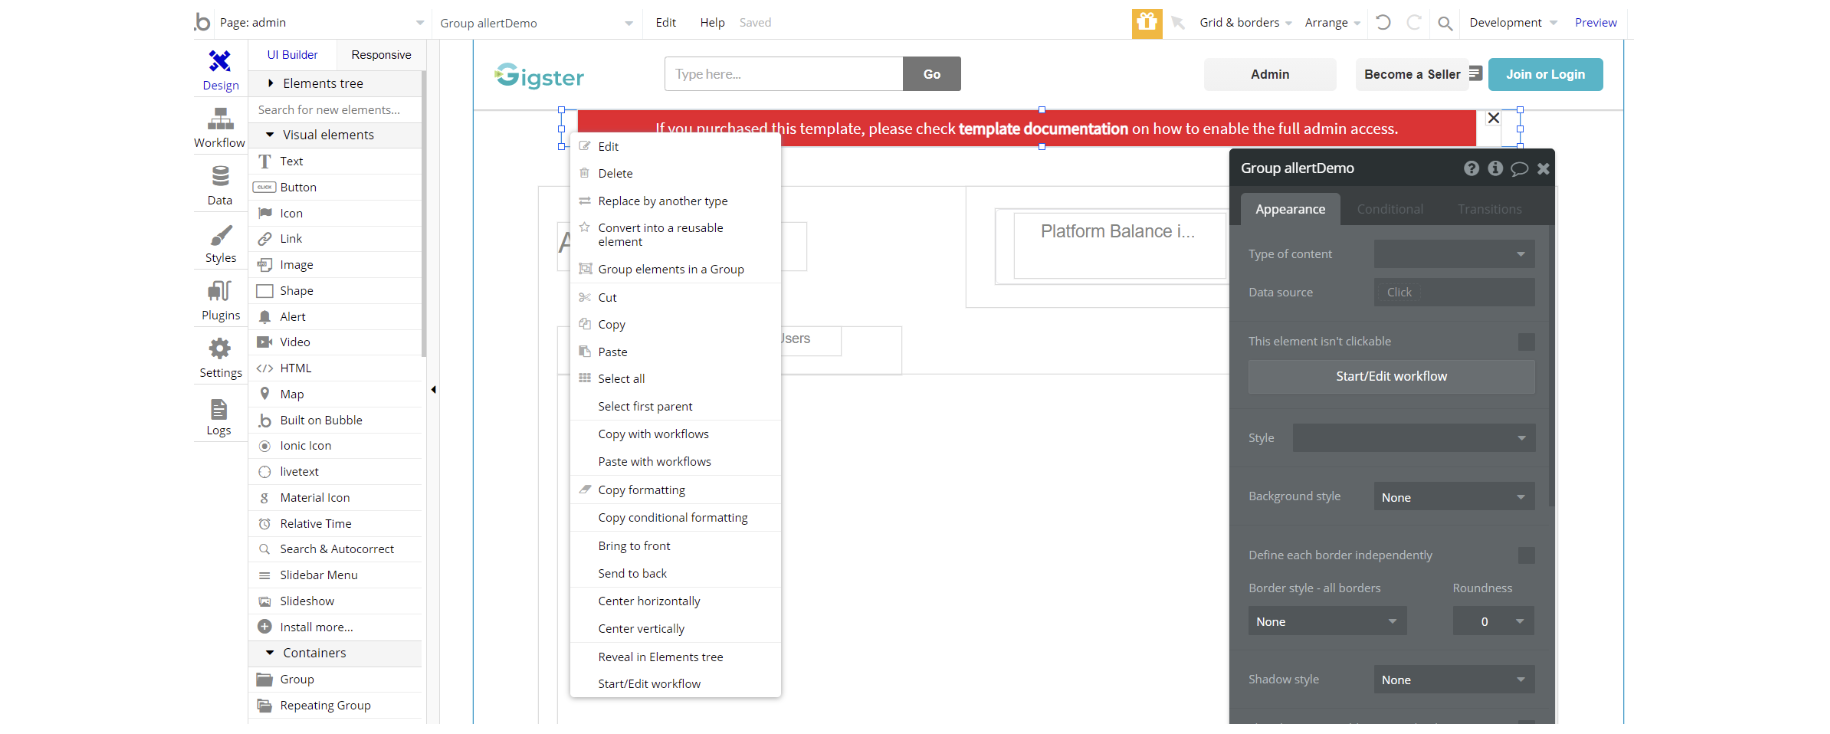
Task: Close the Group allertDemo property panel
Action: coord(1543,168)
